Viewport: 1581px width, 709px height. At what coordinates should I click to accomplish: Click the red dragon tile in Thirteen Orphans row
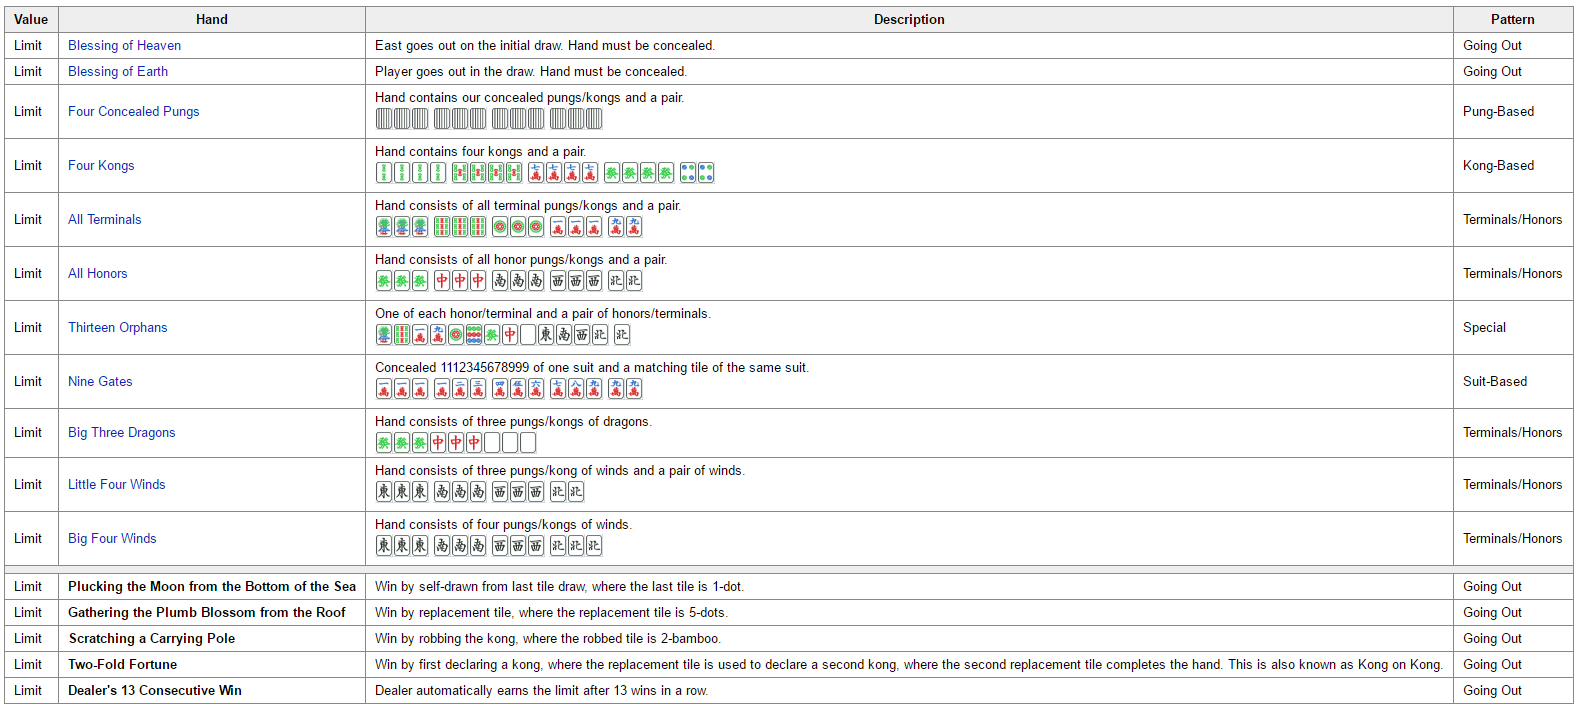coord(510,335)
